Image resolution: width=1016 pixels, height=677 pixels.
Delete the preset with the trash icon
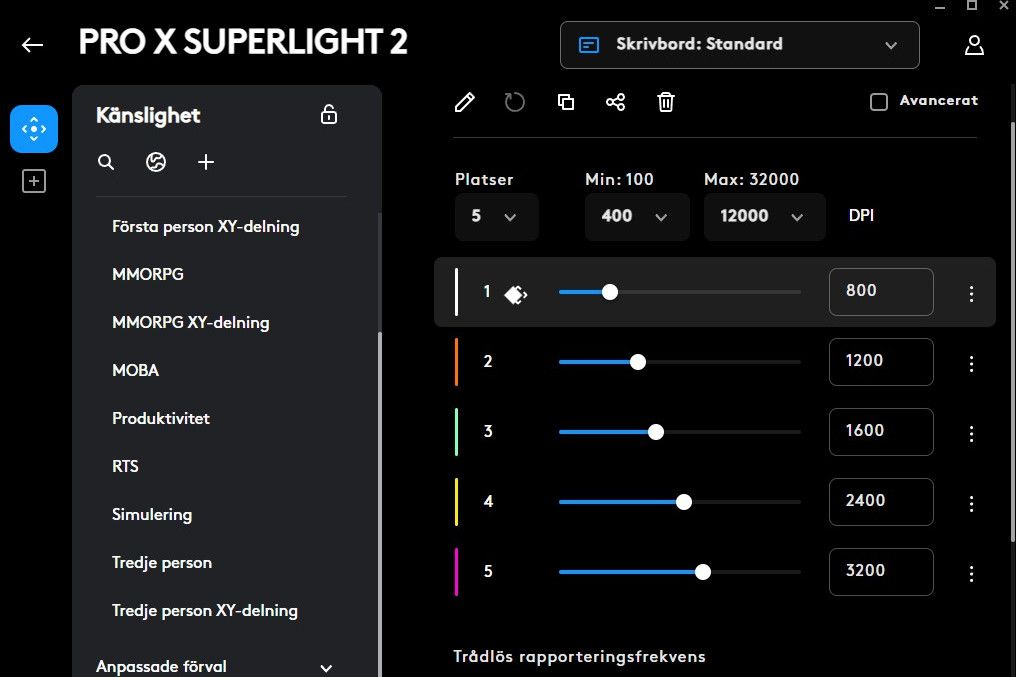coord(665,102)
